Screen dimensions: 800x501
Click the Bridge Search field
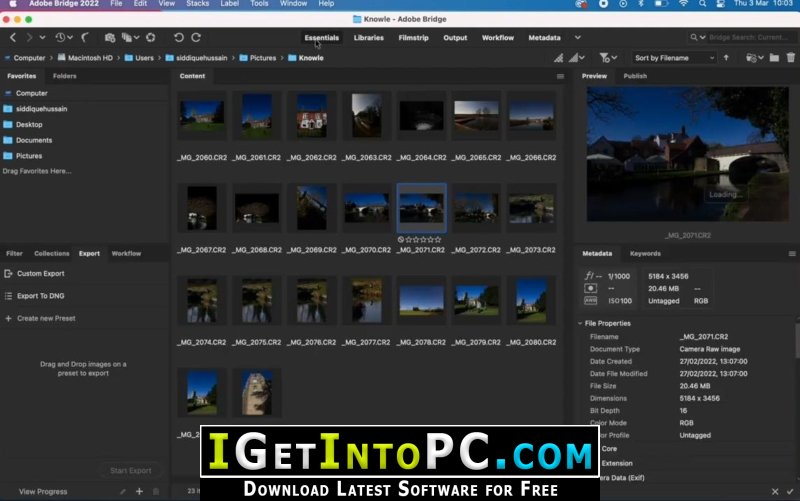click(x=748, y=37)
